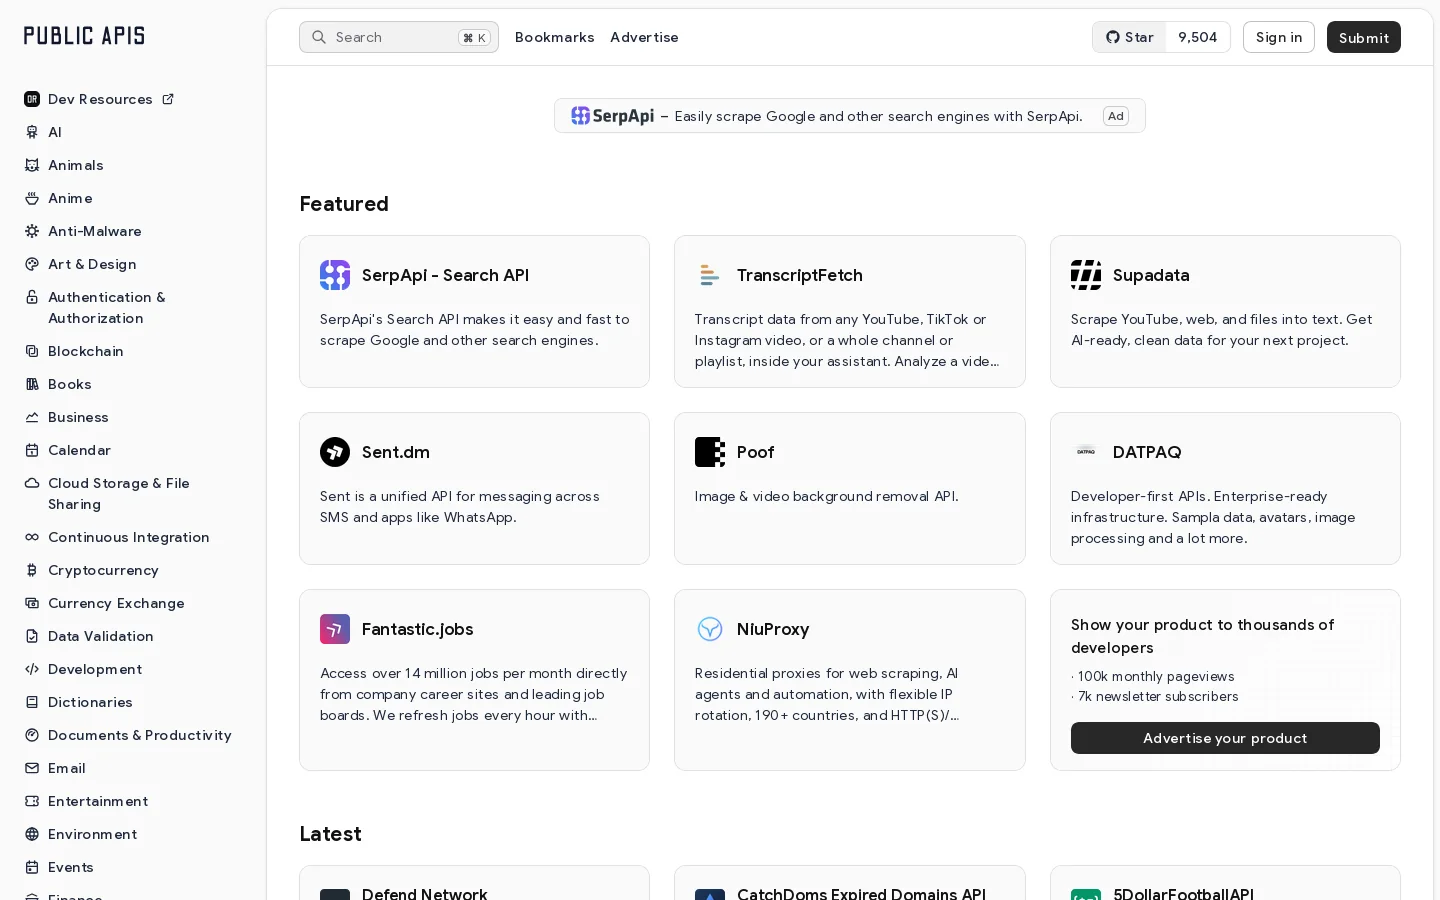This screenshot has height=900, width=1440.
Task: Click the Cloud Storage cloud icon
Action: (x=32, y=483)
